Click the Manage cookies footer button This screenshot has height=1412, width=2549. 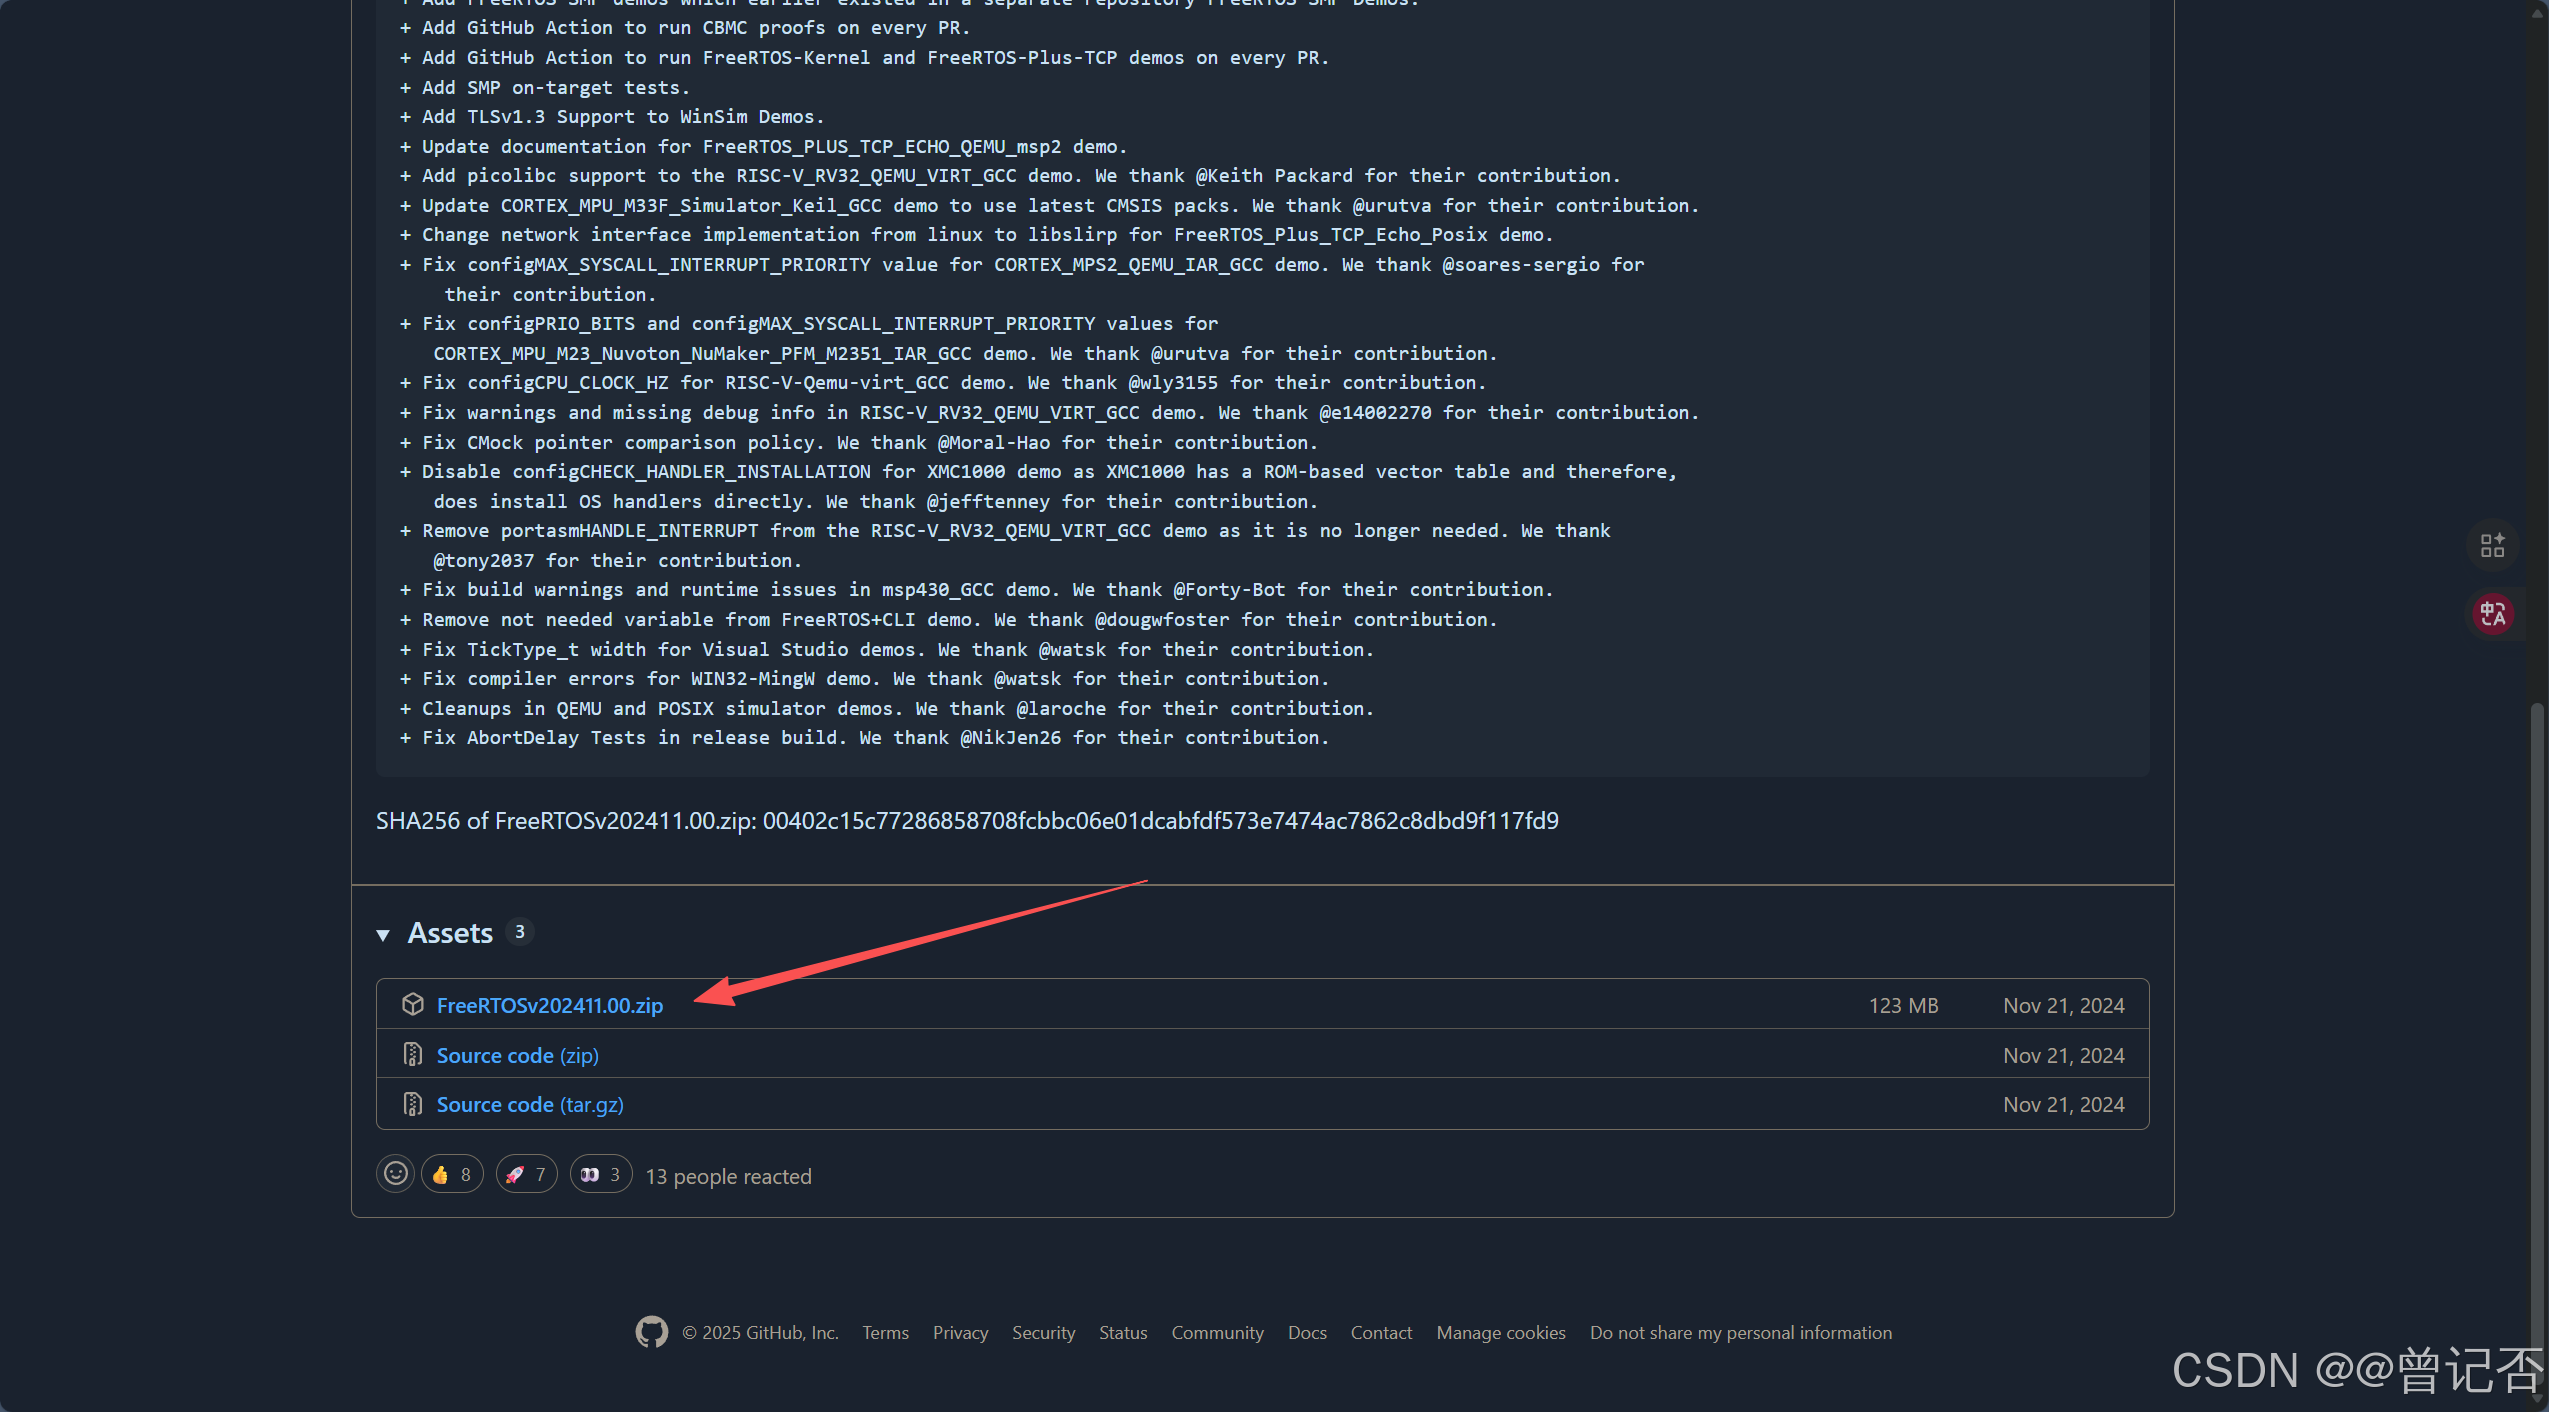(1501, 1333)
